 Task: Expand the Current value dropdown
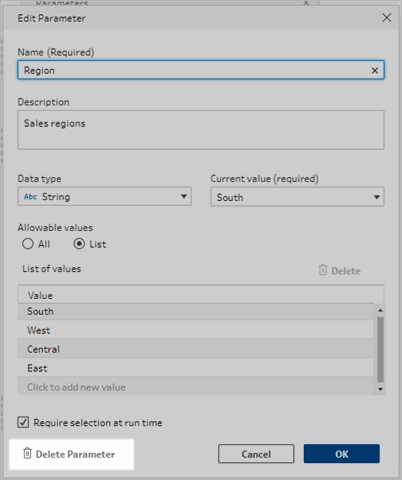(297, 197)
